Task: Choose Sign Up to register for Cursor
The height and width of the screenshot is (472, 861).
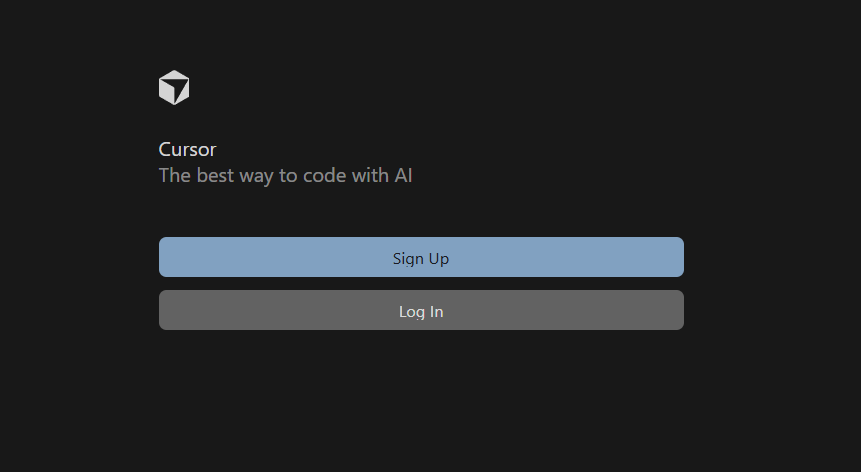Action: click(421, 257)
